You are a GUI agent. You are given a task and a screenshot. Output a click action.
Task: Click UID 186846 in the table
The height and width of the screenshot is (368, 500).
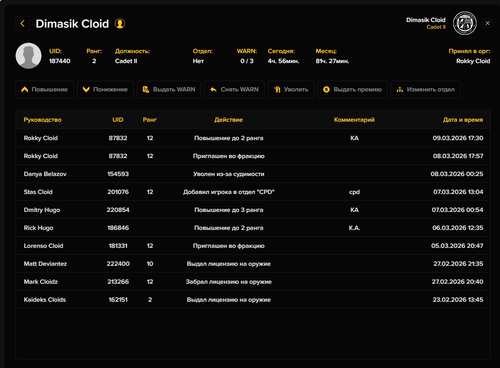(118, 228)
